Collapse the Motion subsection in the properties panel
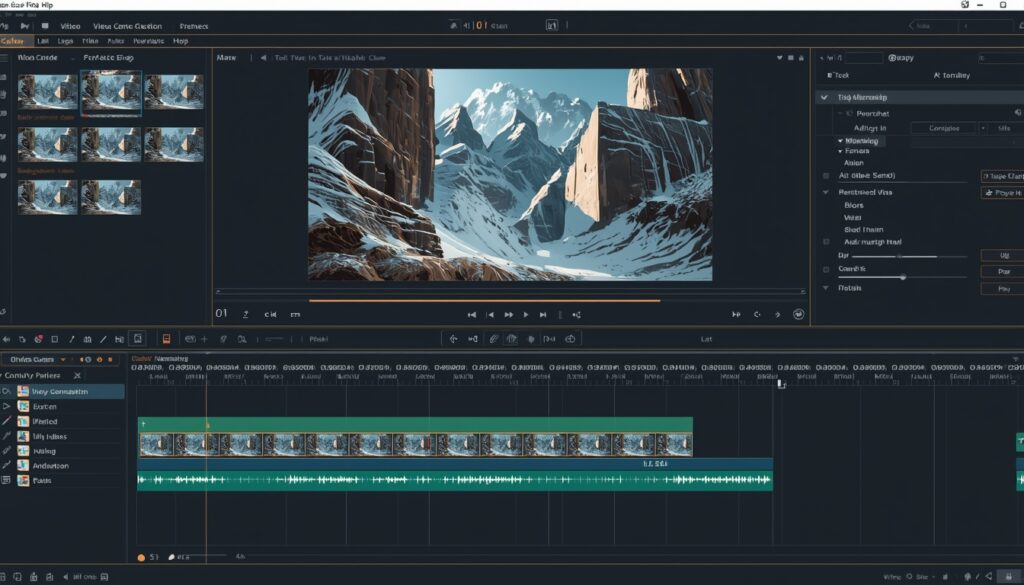 pos(840,141)
